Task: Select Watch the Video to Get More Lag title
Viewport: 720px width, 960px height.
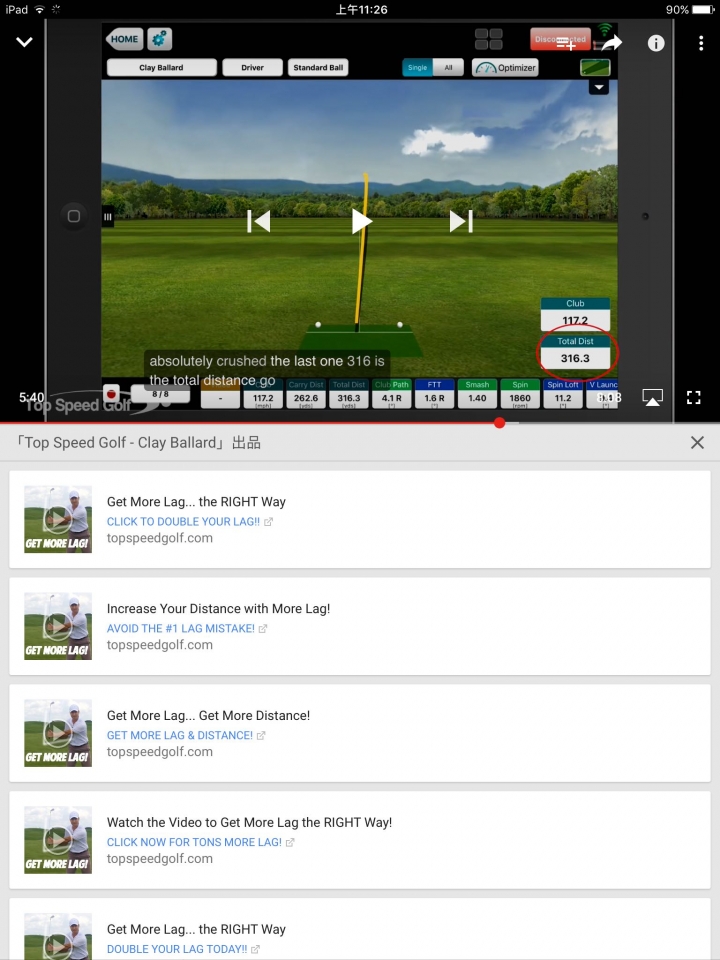Action: pyautogui.click(x=249, y=822)
